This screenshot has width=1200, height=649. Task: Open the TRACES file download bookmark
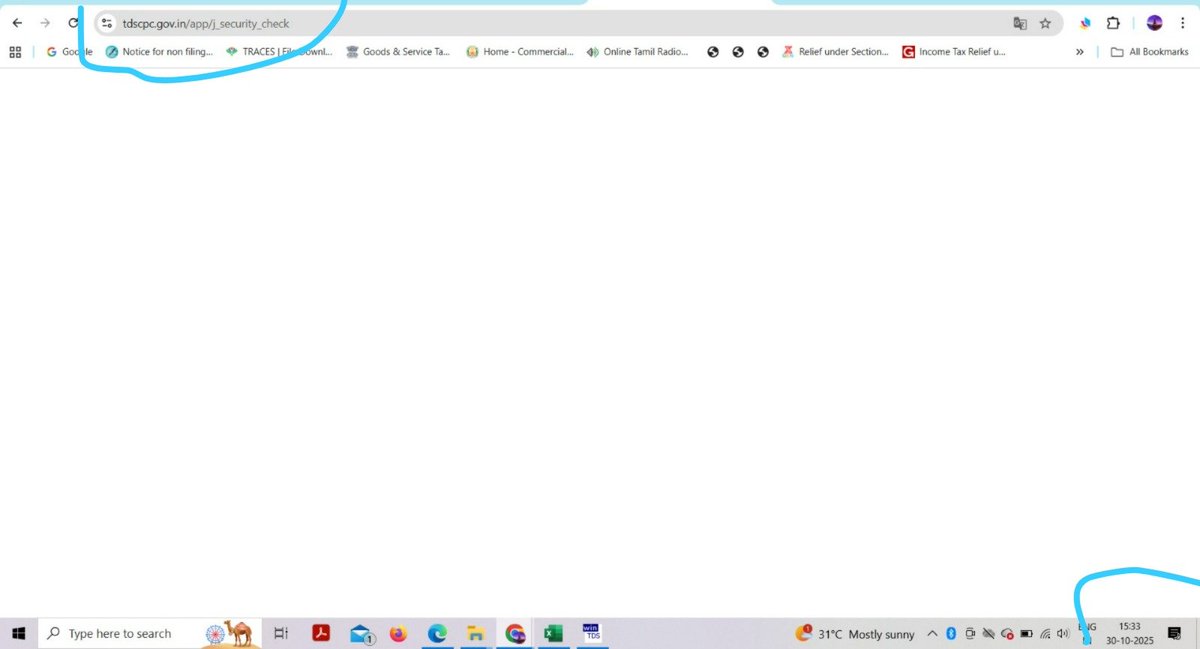[x=279, y=52]
